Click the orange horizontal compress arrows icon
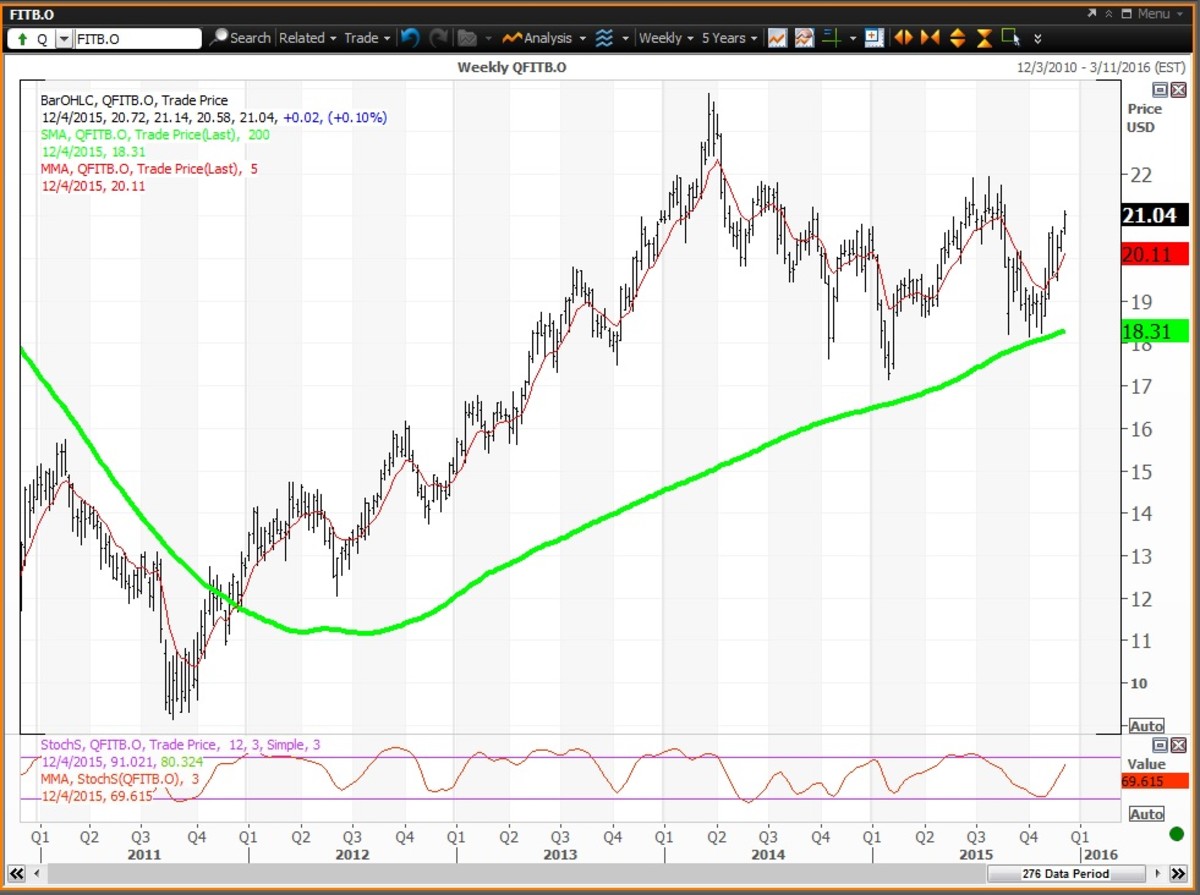 930,38
